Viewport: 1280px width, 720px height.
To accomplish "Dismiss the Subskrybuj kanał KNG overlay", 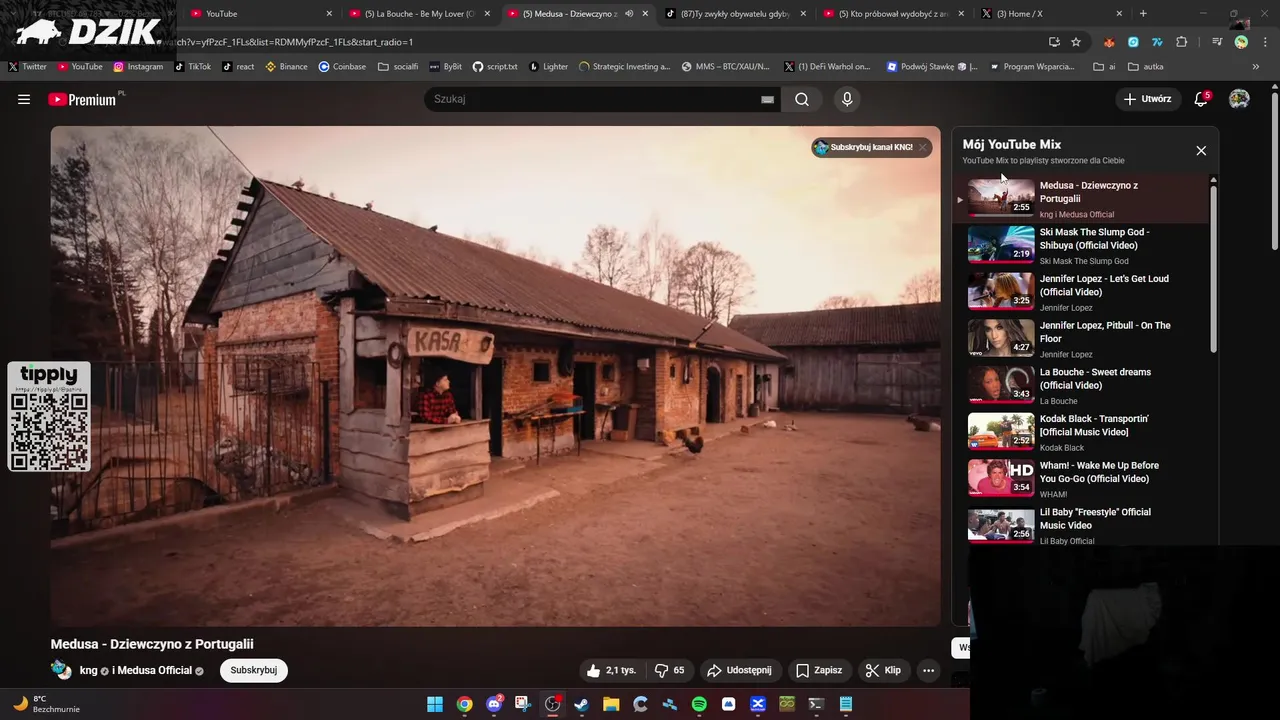I will point(923,147).
